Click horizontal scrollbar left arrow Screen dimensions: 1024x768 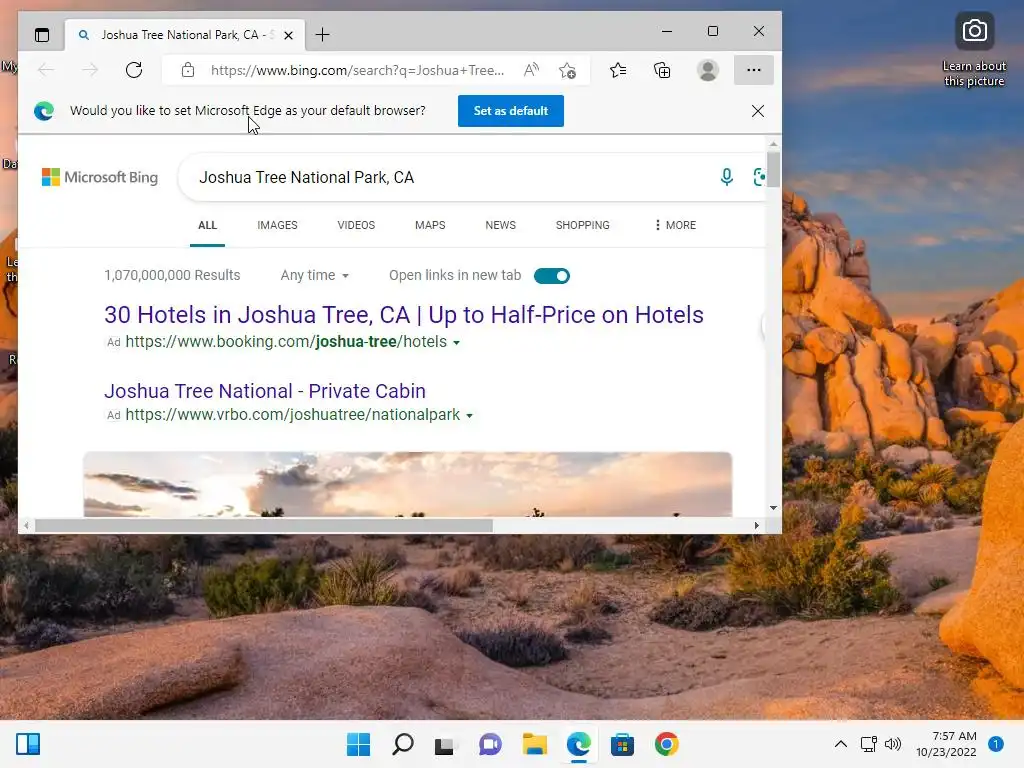click(26, 526)
